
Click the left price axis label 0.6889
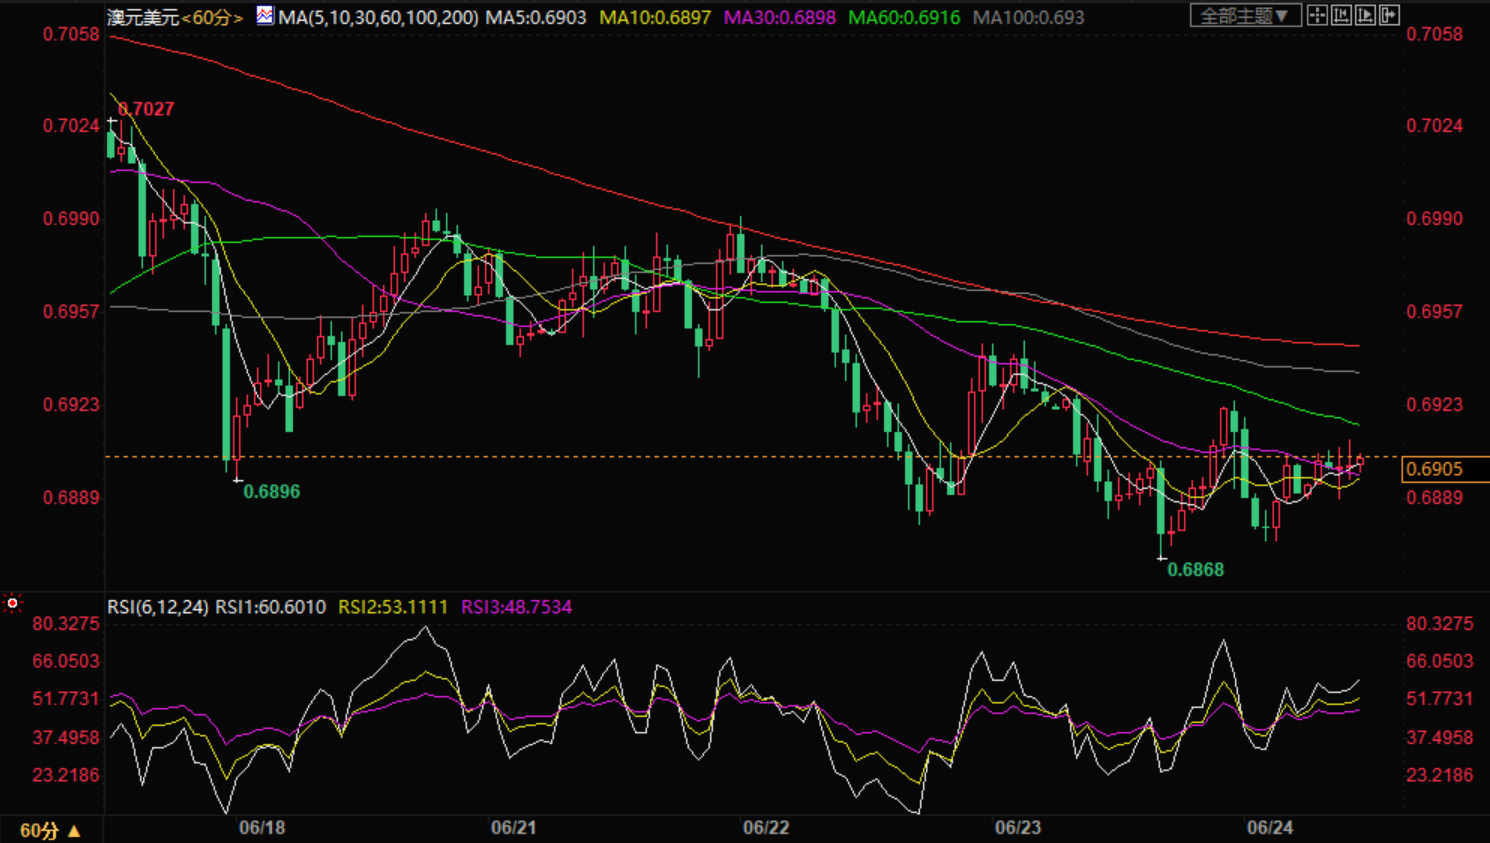pos(71,497)
